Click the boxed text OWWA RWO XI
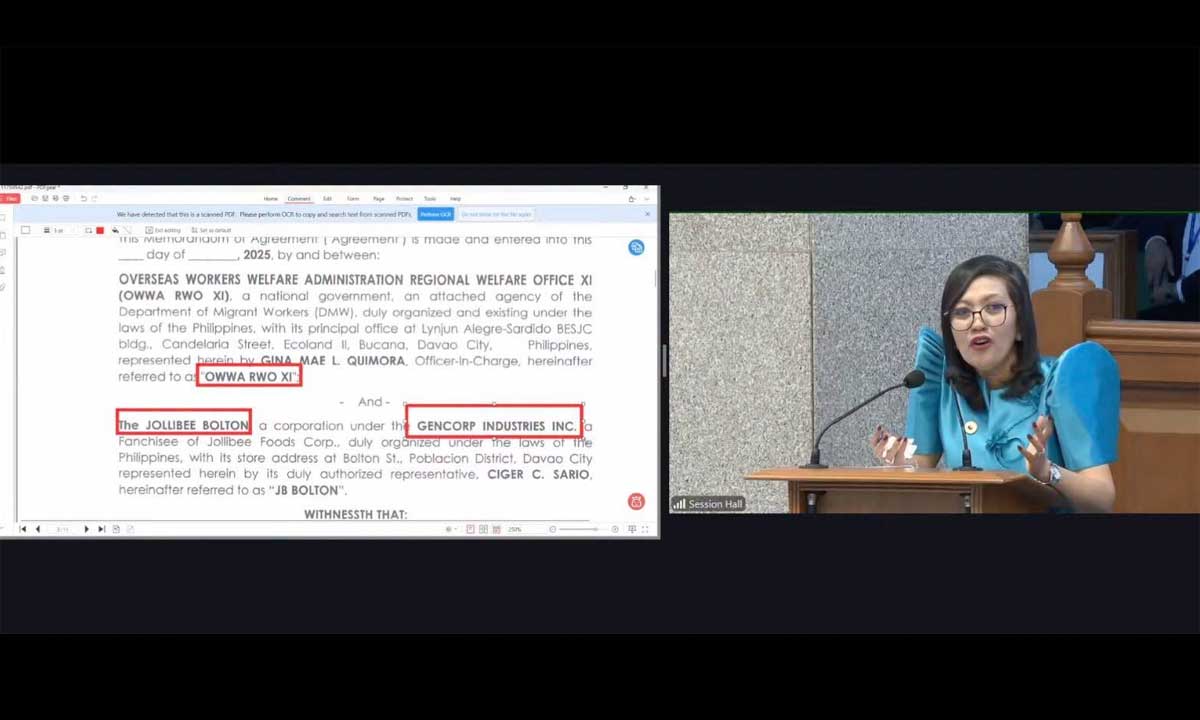This screenshot has height=720, width=1200. [250, 377]
